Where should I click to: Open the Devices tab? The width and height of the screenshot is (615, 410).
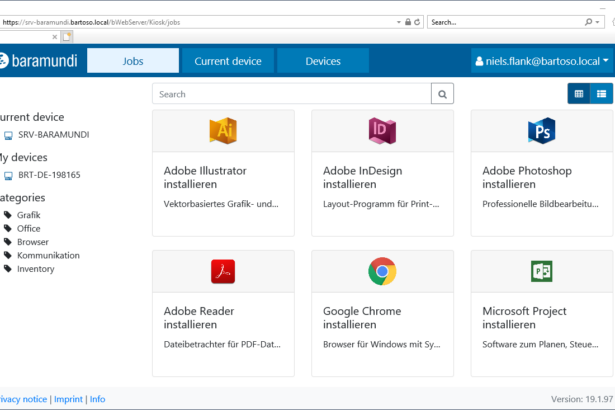point(323,61)
